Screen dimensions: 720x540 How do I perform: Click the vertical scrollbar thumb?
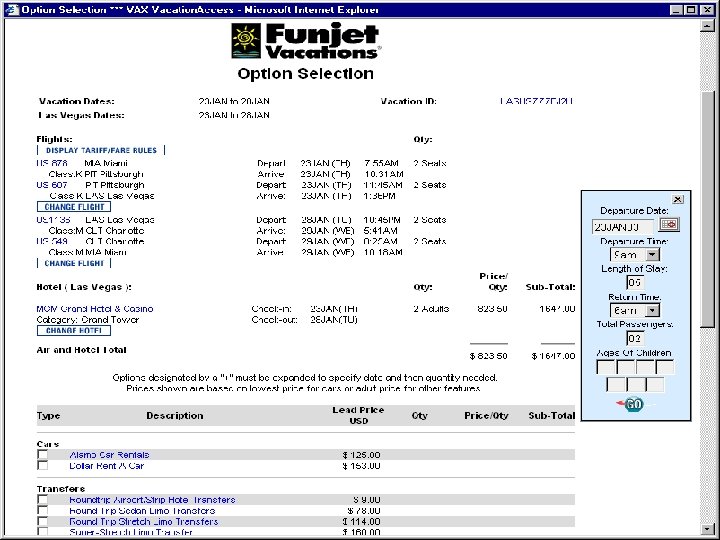point(707,209)
